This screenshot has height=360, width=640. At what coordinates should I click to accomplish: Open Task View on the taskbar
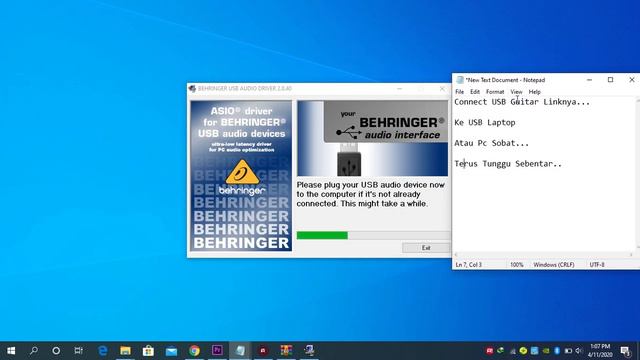(x=78, y=351)
